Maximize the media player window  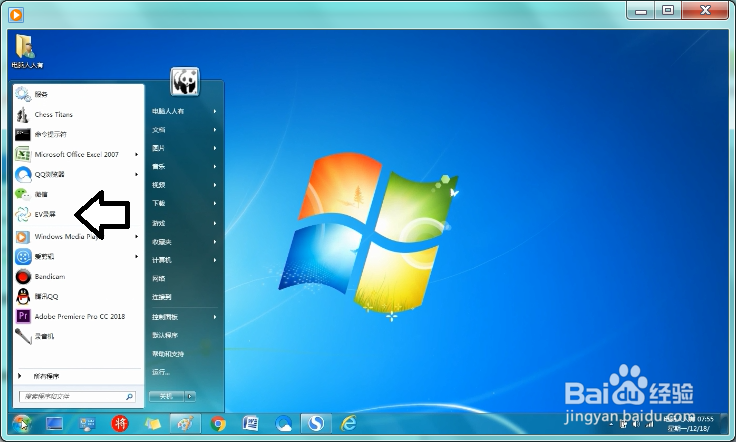coord(667,10)
